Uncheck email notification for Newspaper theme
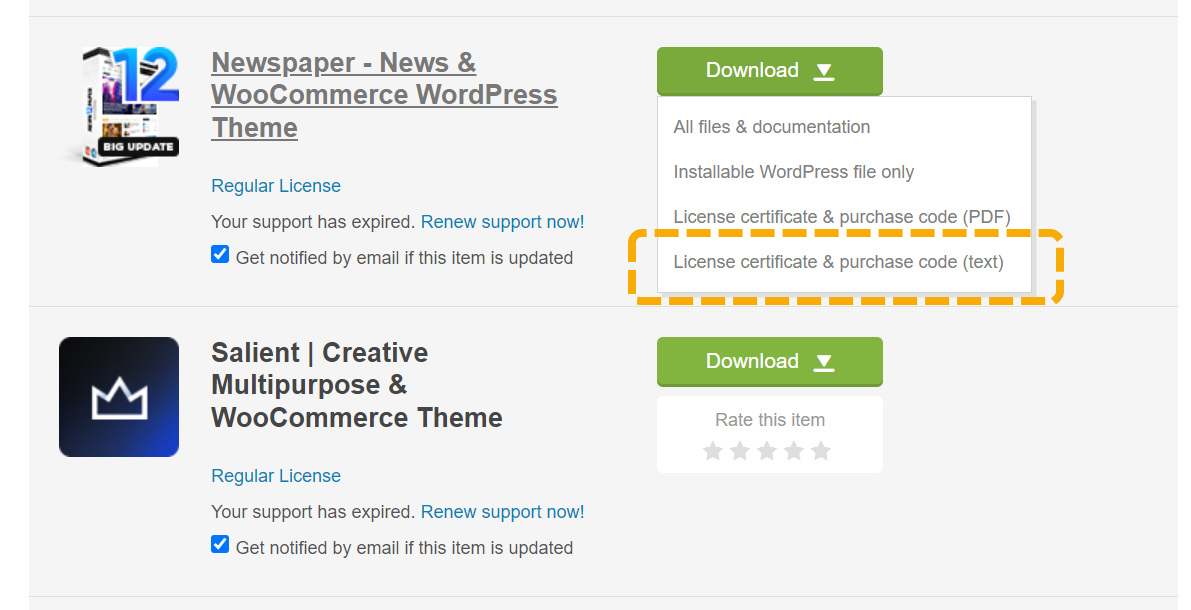Screen dimensions: 1191x610 pos(220,254)
